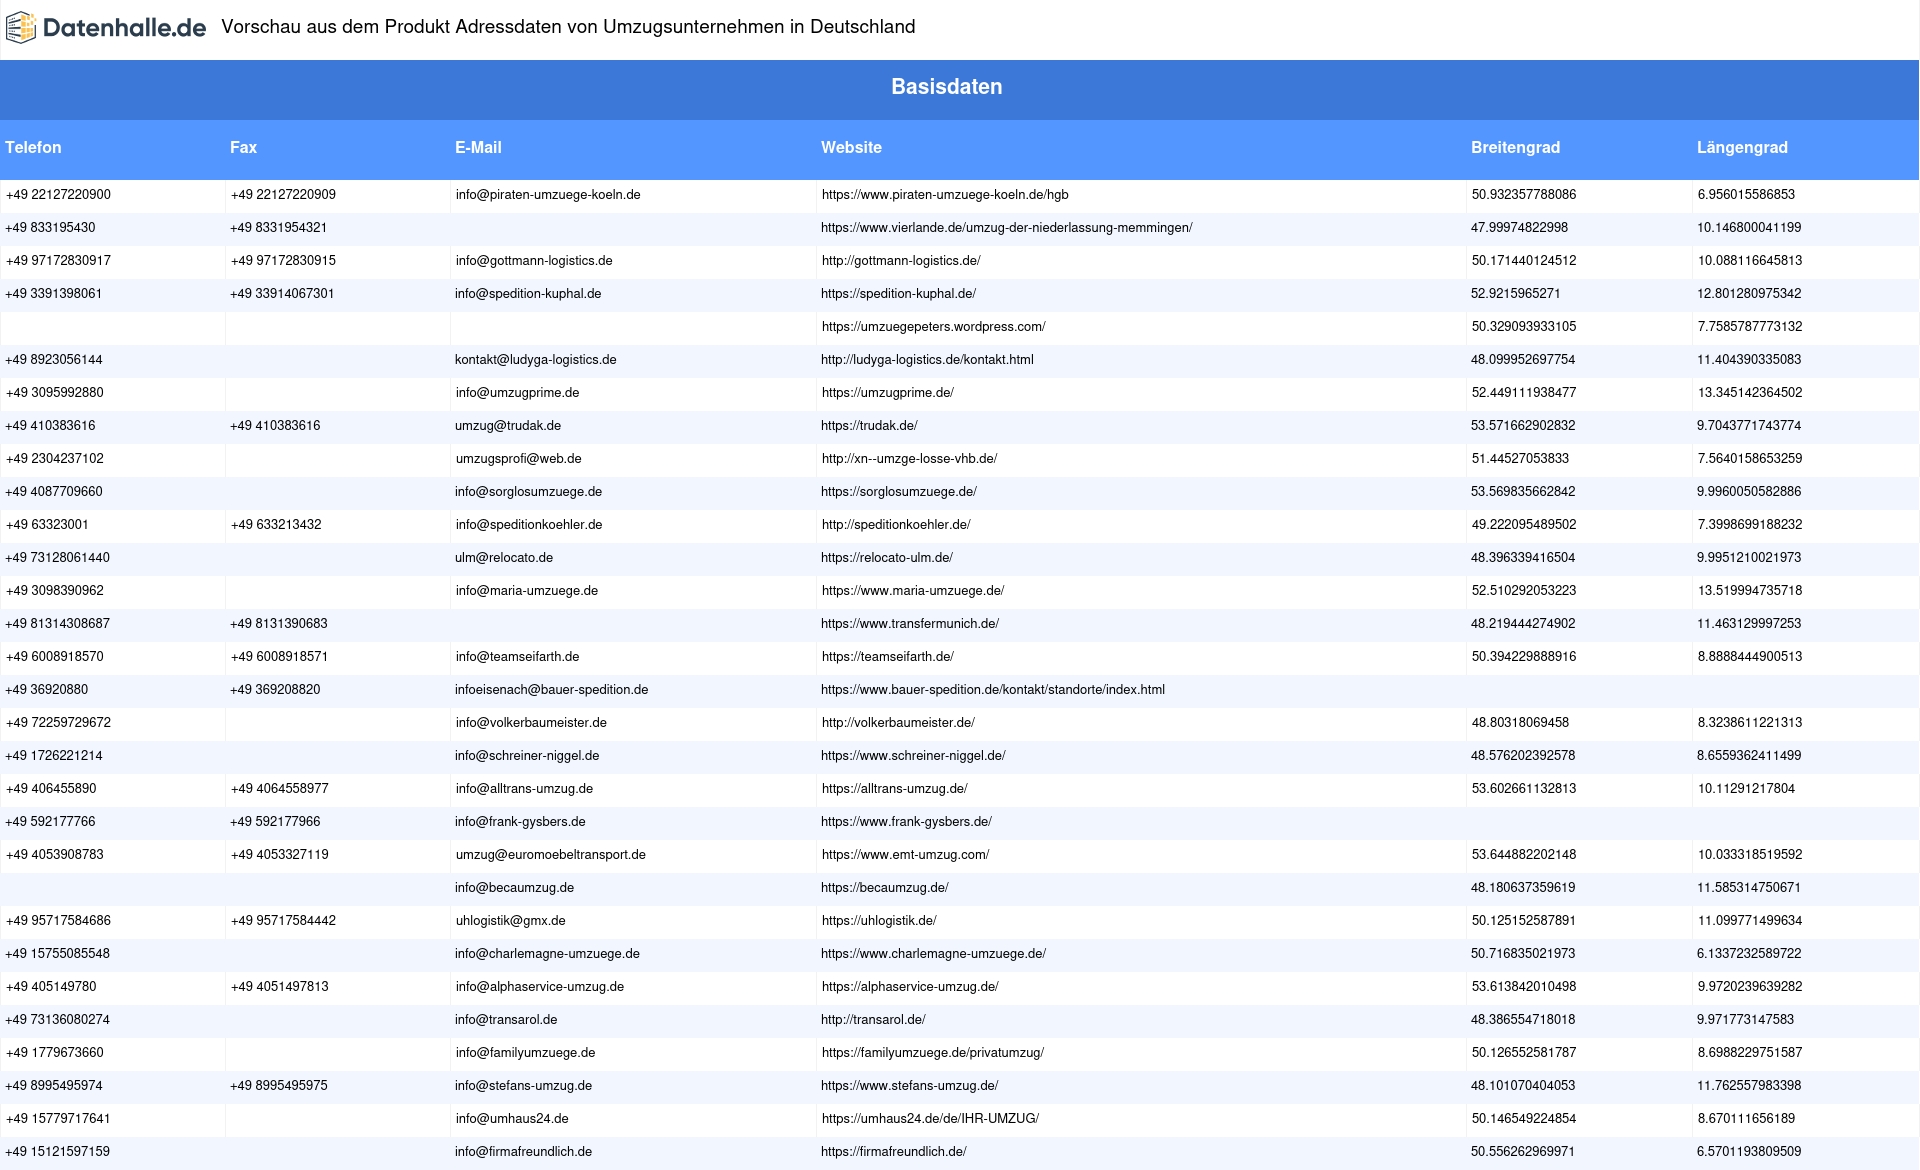Screen dimensions: 1920x1170
Task: Click email umzug@euromoebeltransport.de
Action: pyautogui.click(x=551, y=855)
